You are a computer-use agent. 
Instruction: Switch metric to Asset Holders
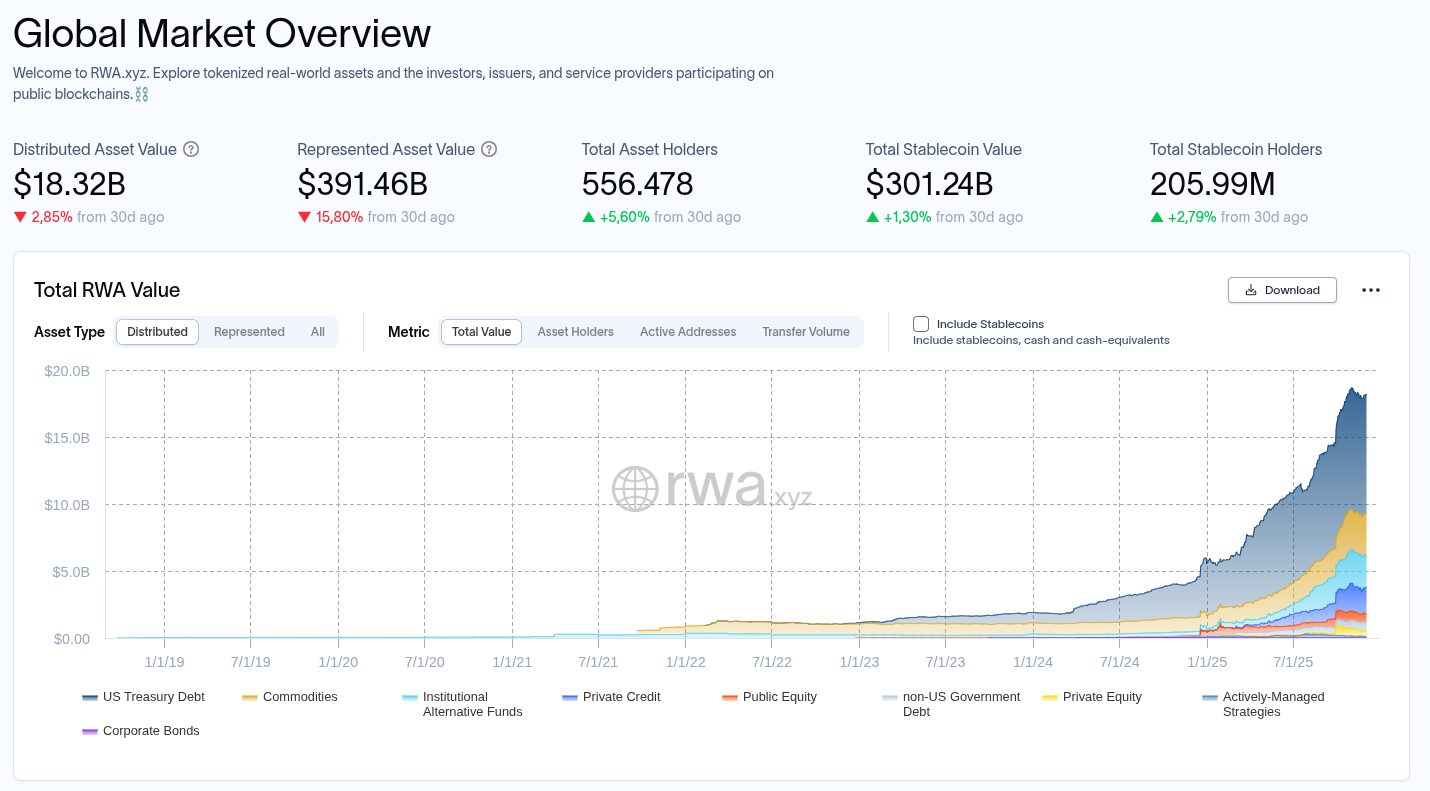coord(576,332)
